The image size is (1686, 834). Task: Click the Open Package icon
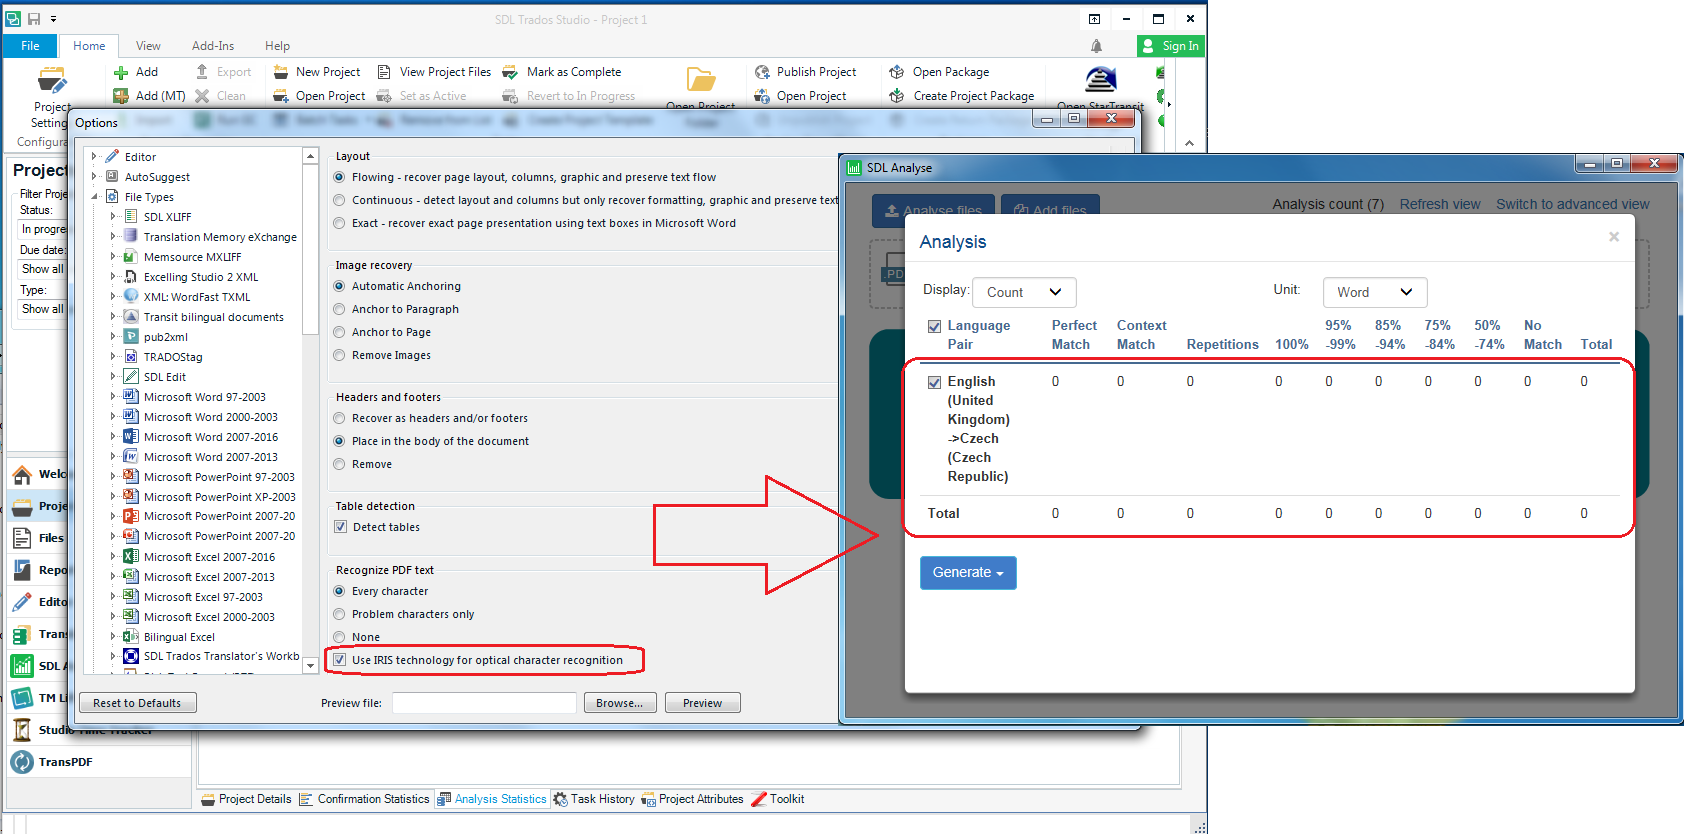coord(897,72)
